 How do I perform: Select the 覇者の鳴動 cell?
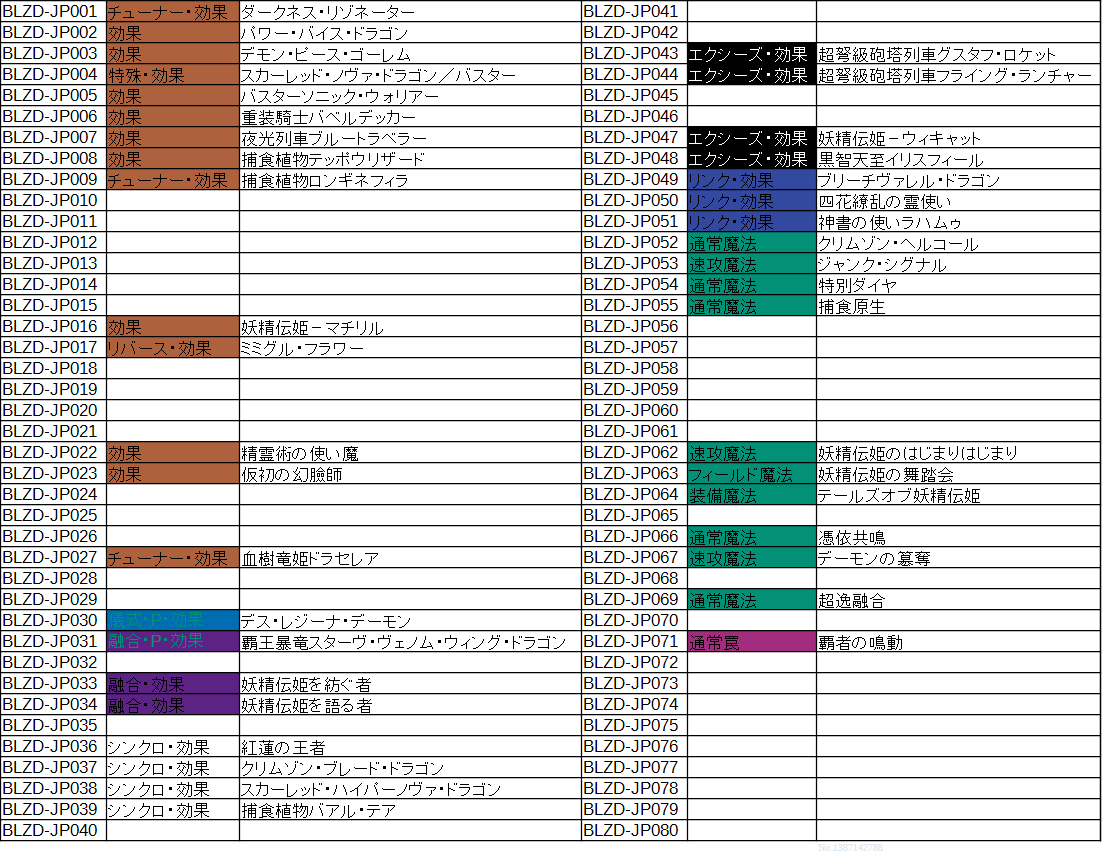point(957,642)
